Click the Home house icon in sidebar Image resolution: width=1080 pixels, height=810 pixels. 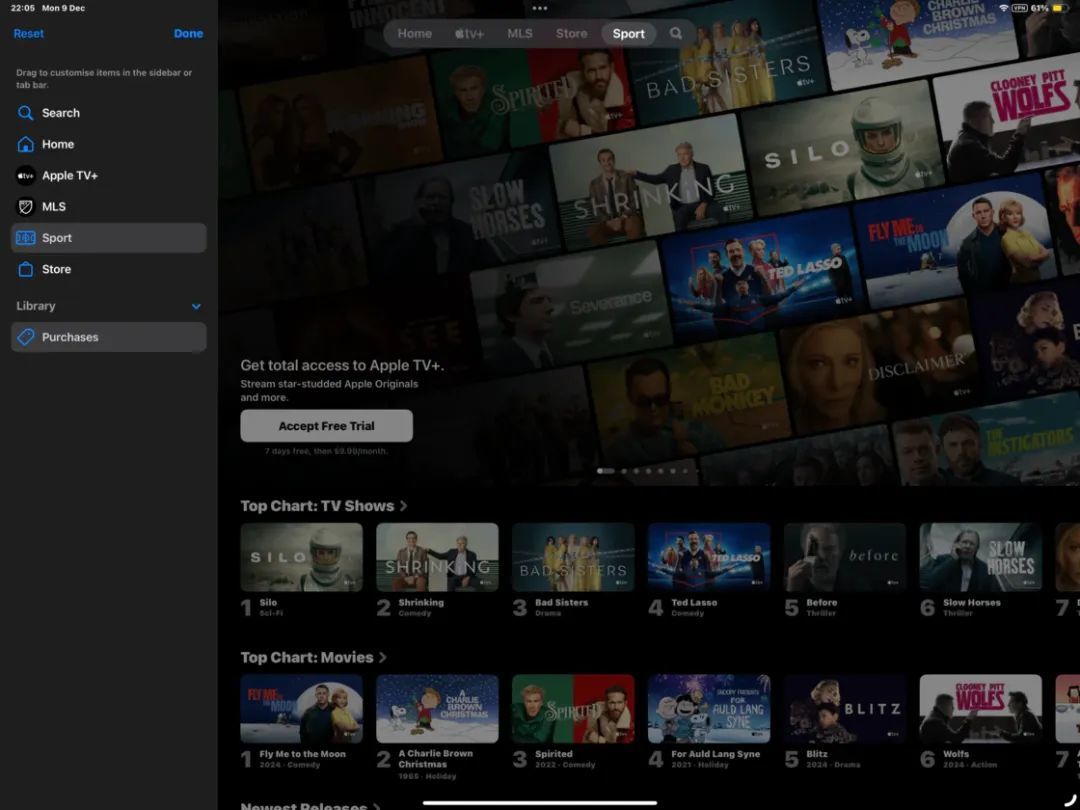[25, 144]
